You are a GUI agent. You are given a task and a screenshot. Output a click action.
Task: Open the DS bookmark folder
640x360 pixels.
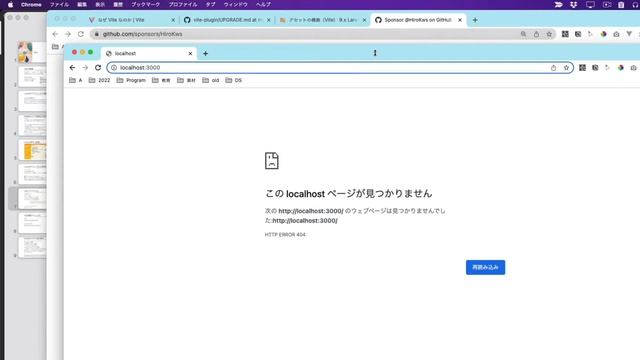coord(233,80)
